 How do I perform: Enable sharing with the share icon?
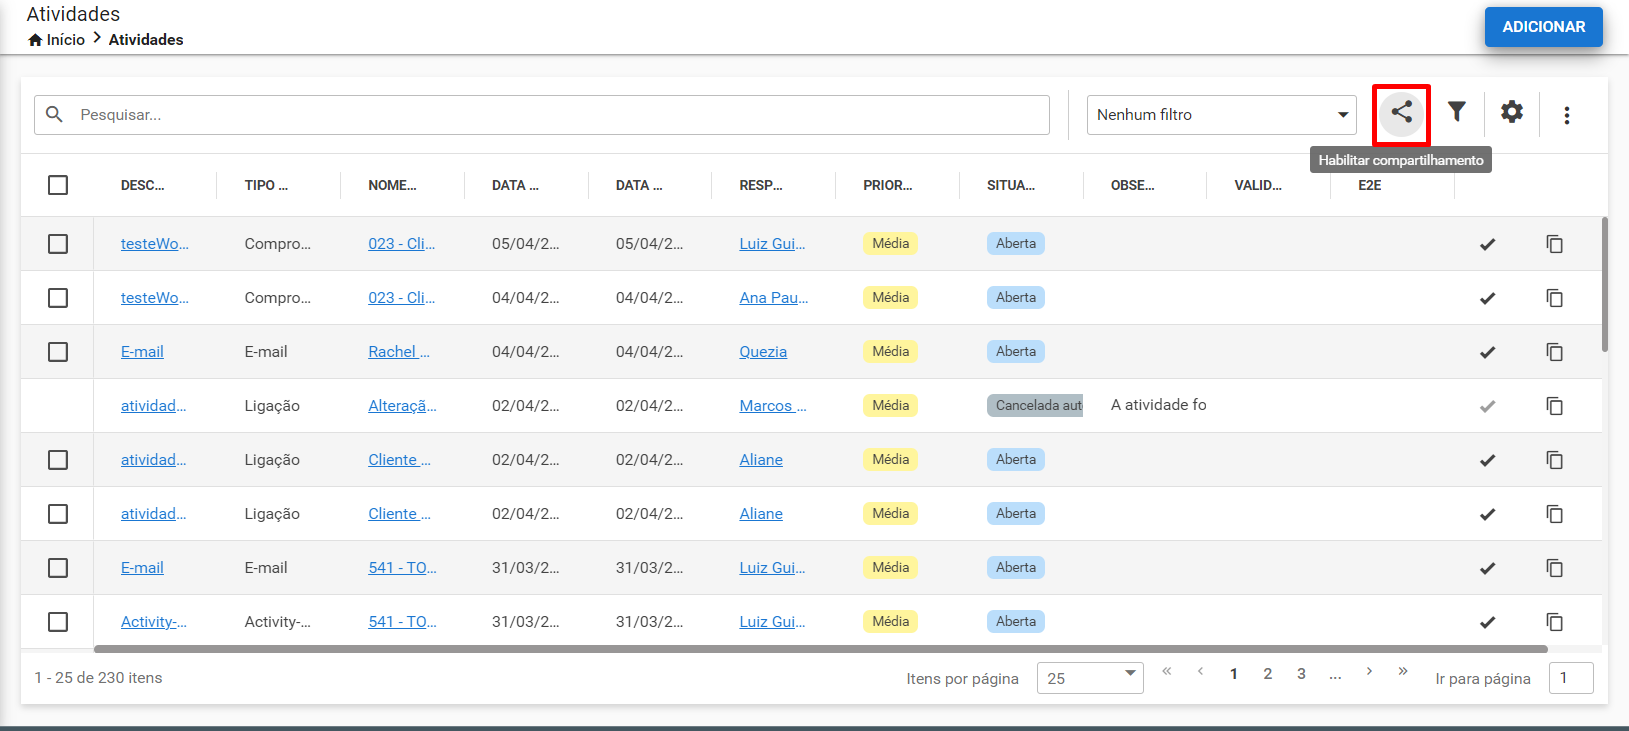(x=1402, y=113)
